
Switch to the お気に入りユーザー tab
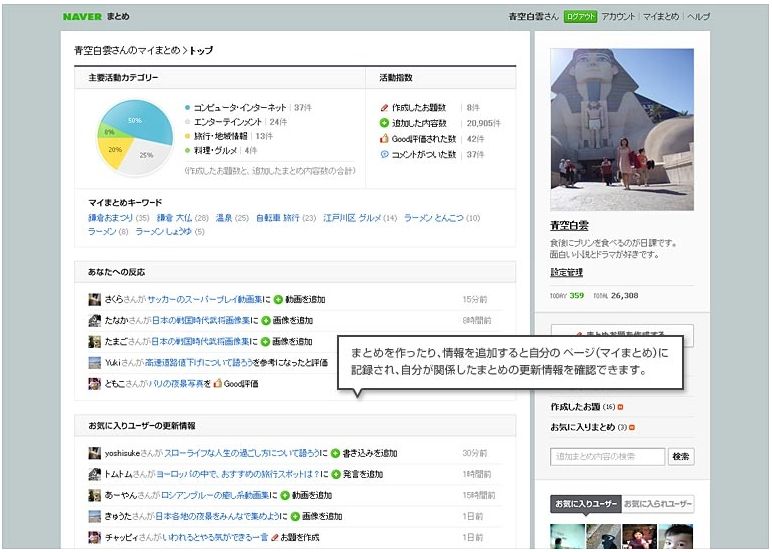point(586,504)
